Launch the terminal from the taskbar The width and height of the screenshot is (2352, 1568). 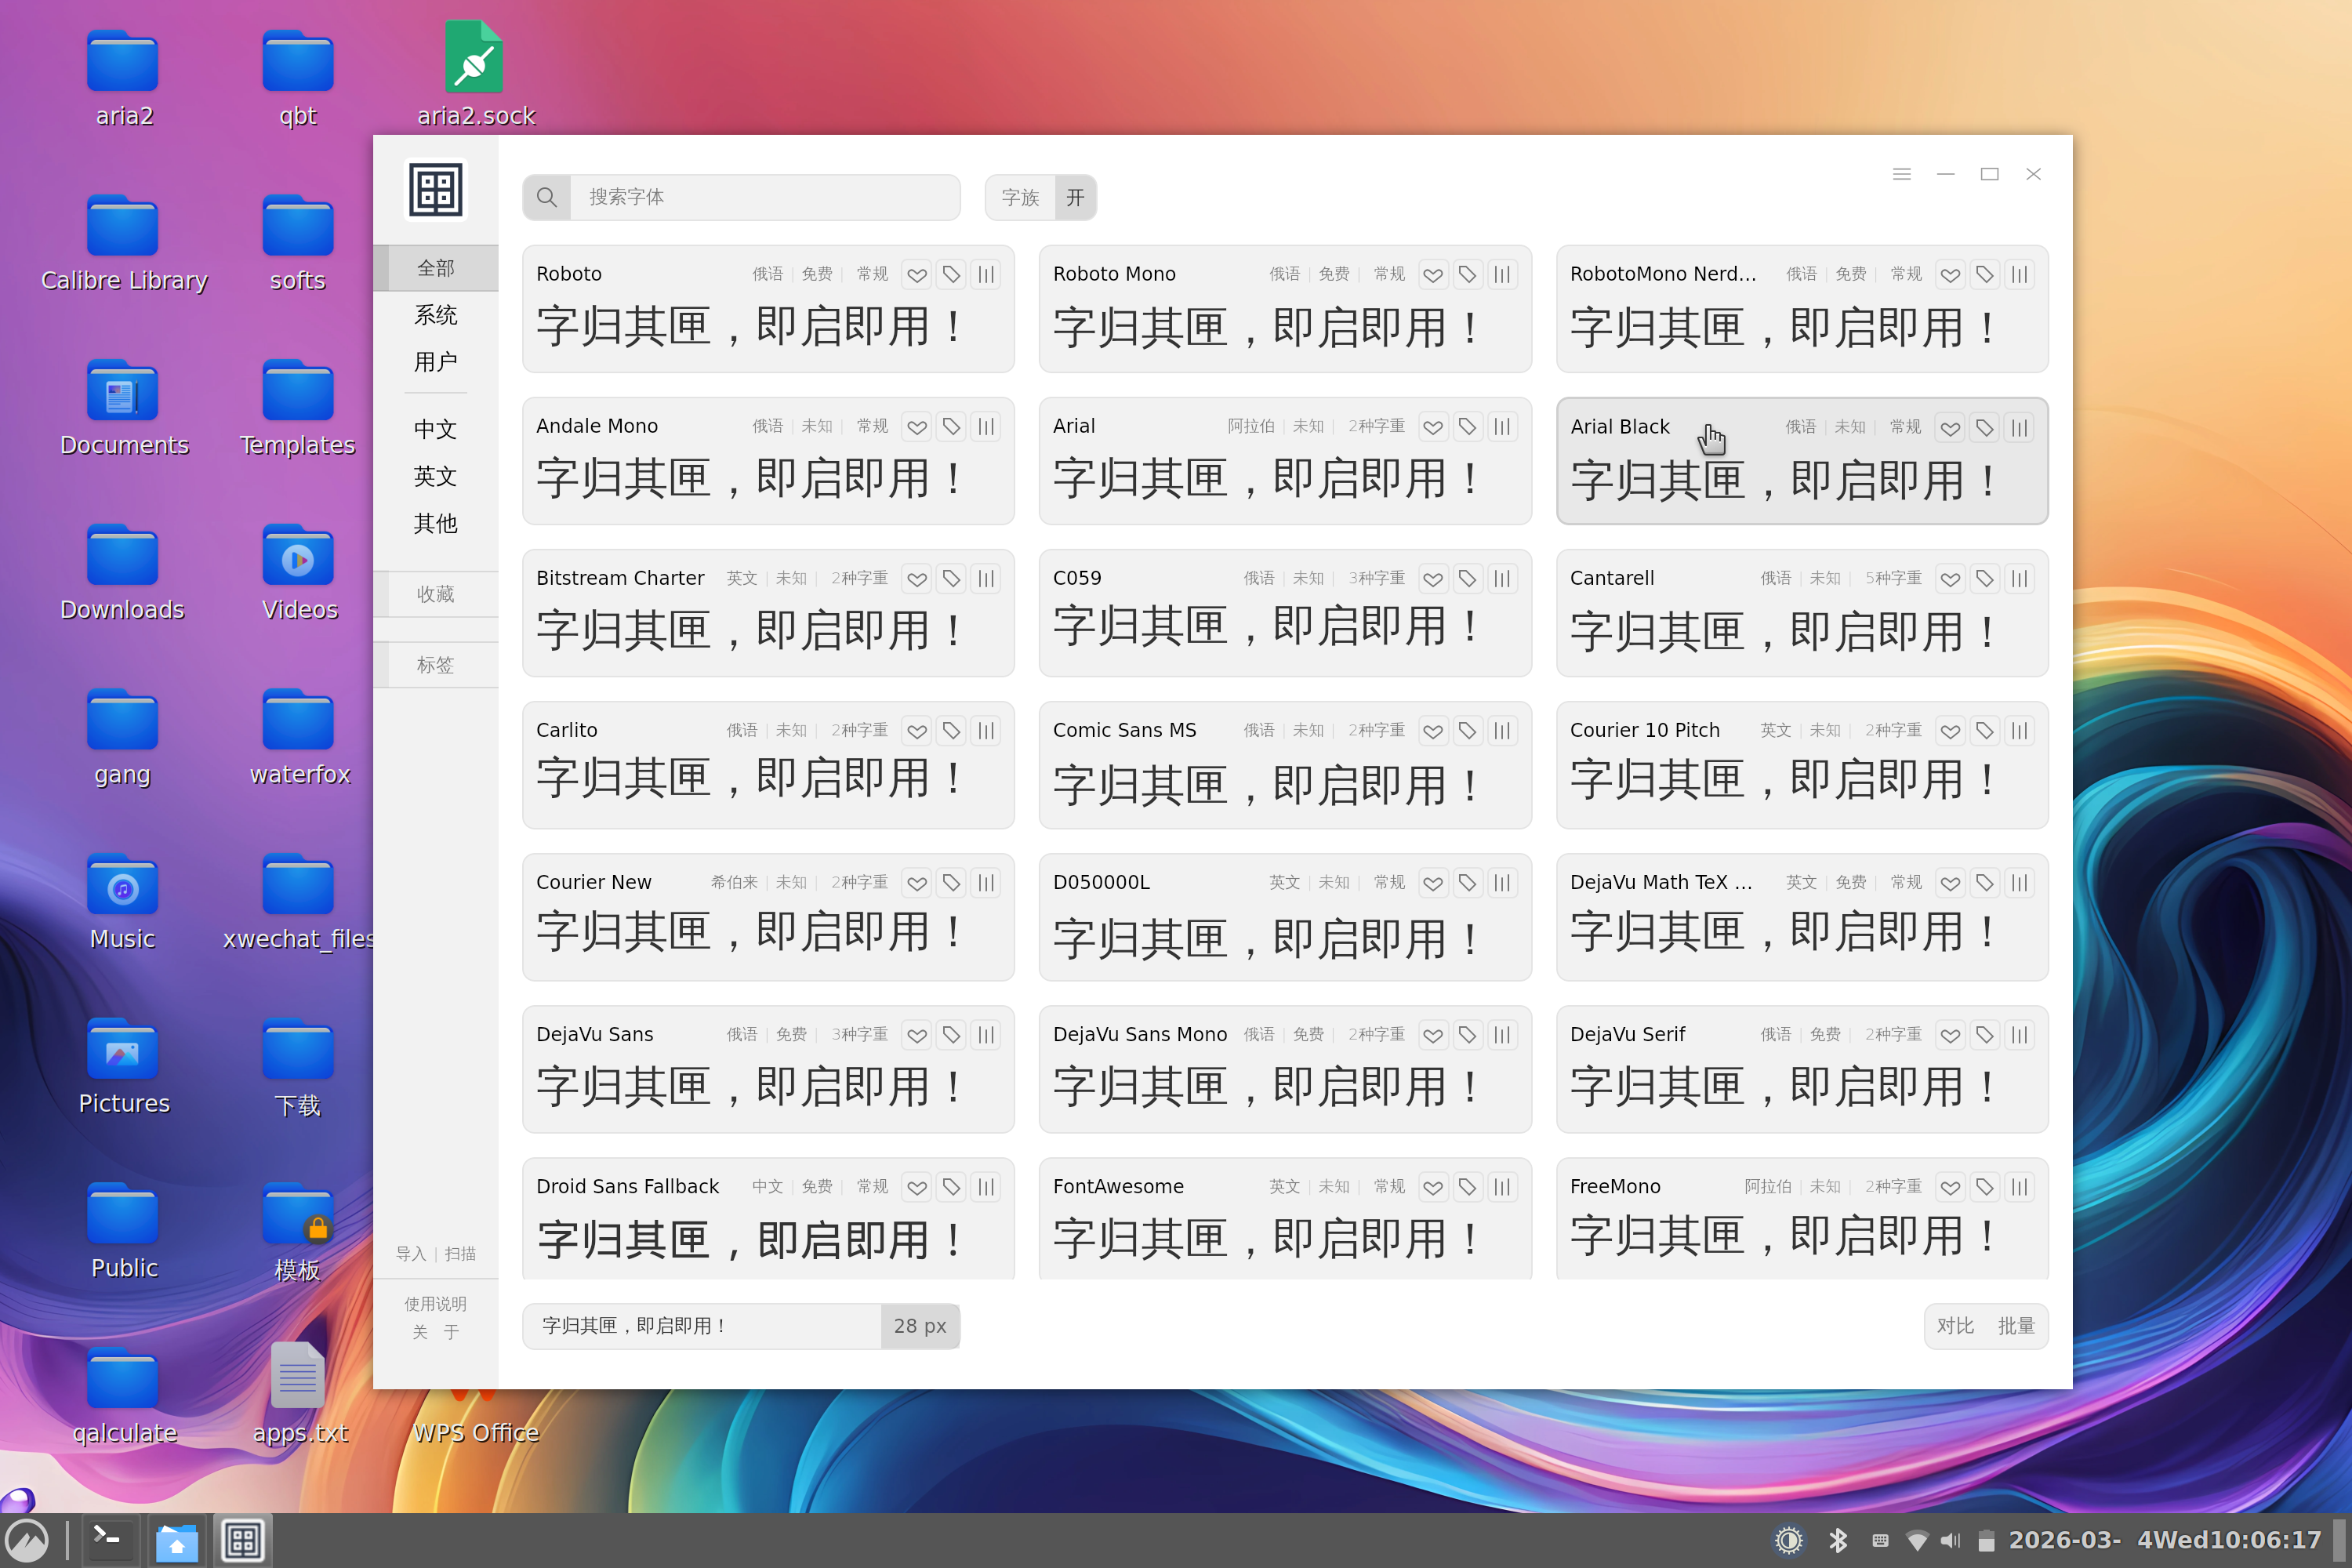(x=108, y=1540)
